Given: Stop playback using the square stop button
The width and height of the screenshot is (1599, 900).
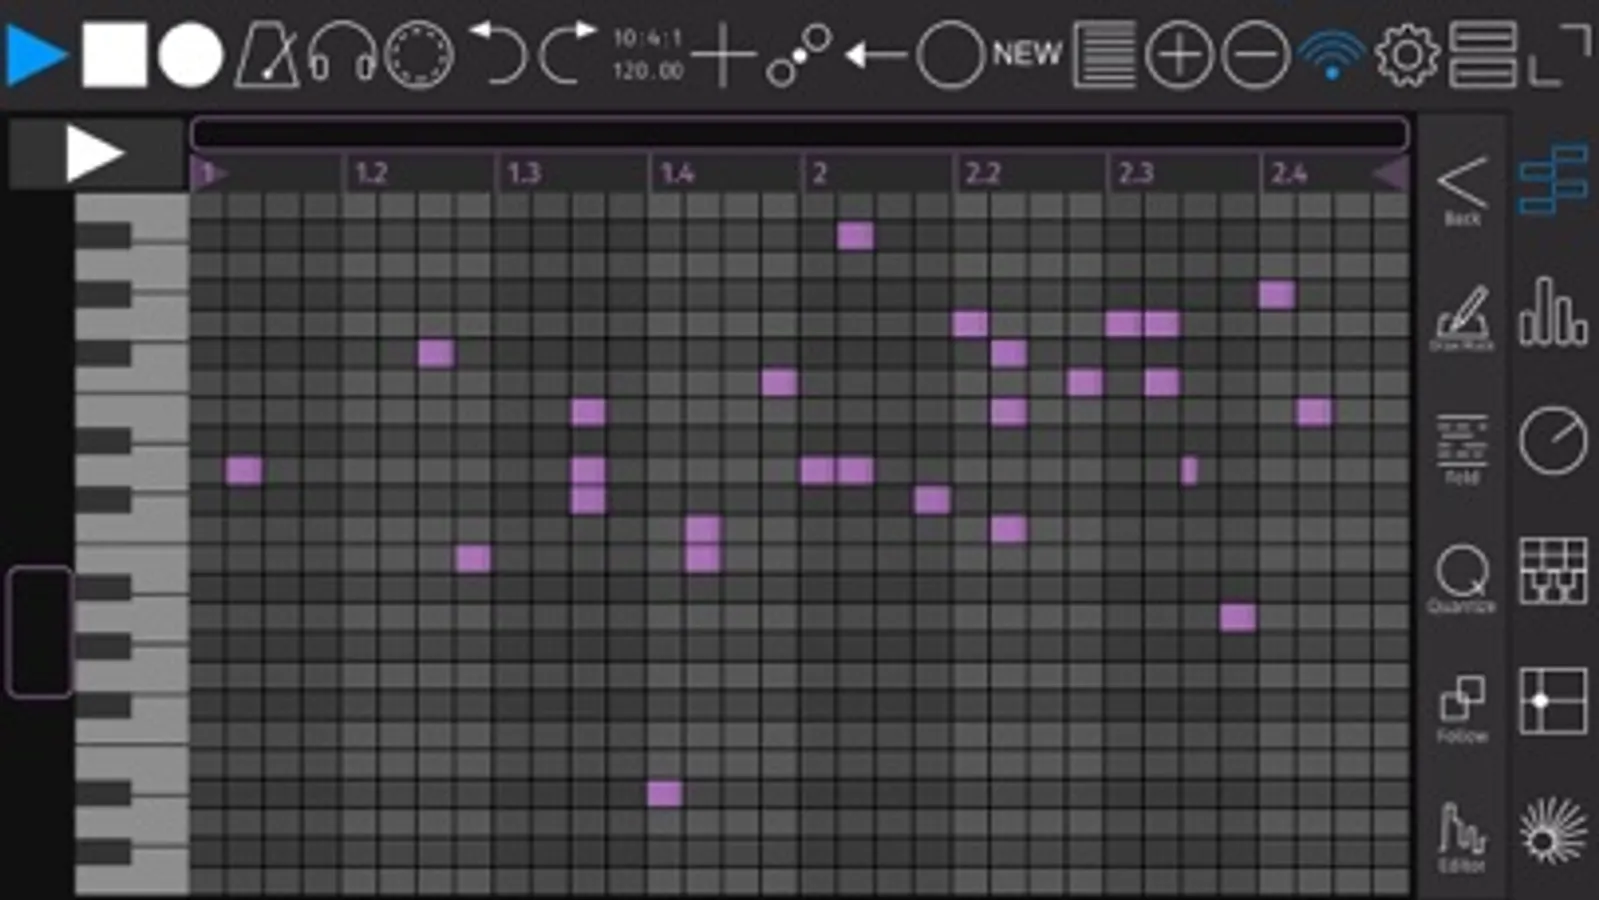Looking at the screenshot, I should [114, 55].
